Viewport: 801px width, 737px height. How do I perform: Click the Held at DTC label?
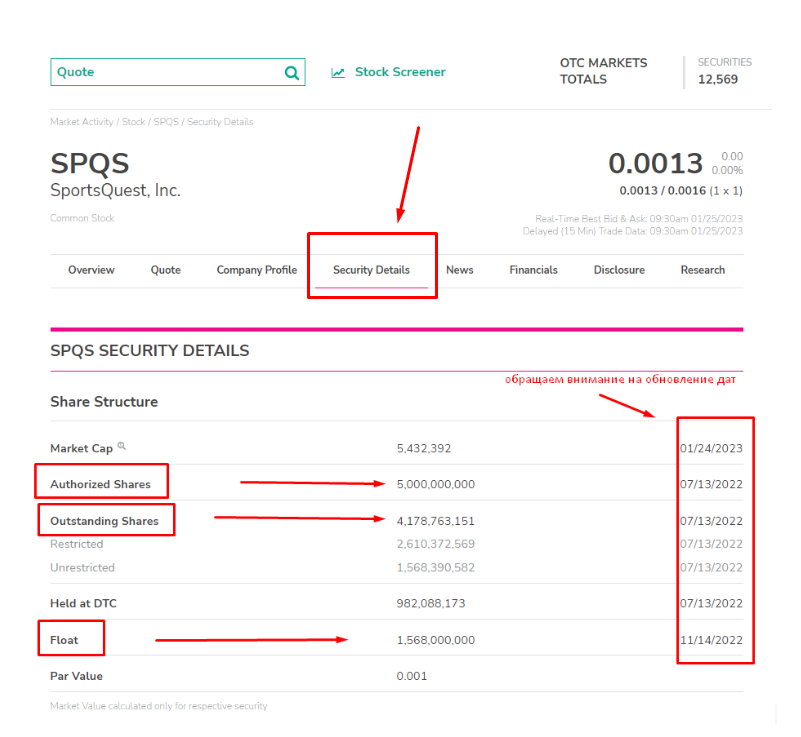click(83, 604)
